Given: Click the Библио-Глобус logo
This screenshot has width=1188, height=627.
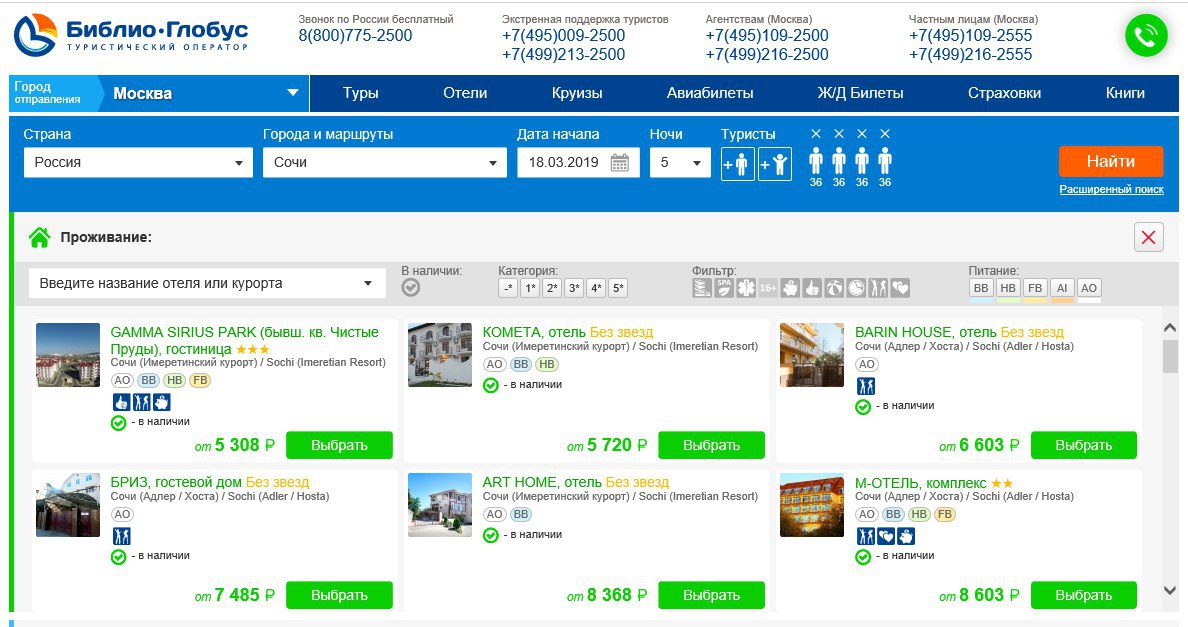Looking at the screenshot, I should click(x=131, y=36).
